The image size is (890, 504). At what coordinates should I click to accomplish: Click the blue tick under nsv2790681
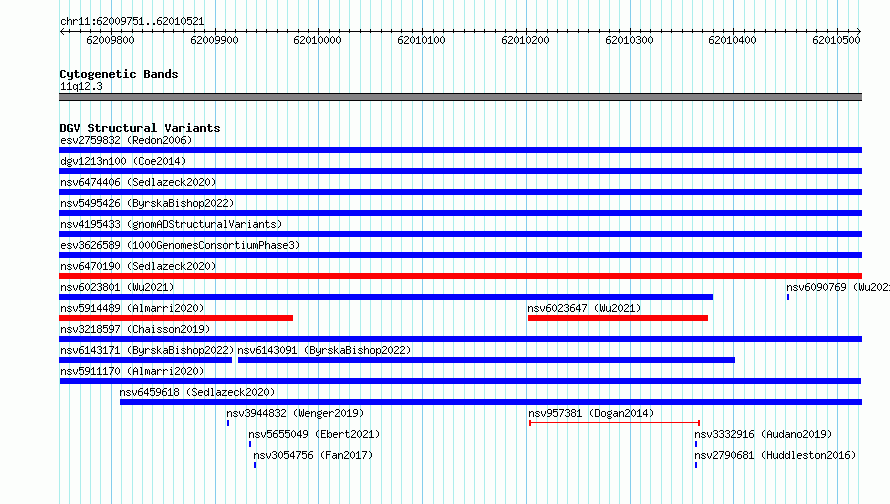coord(696,465)
